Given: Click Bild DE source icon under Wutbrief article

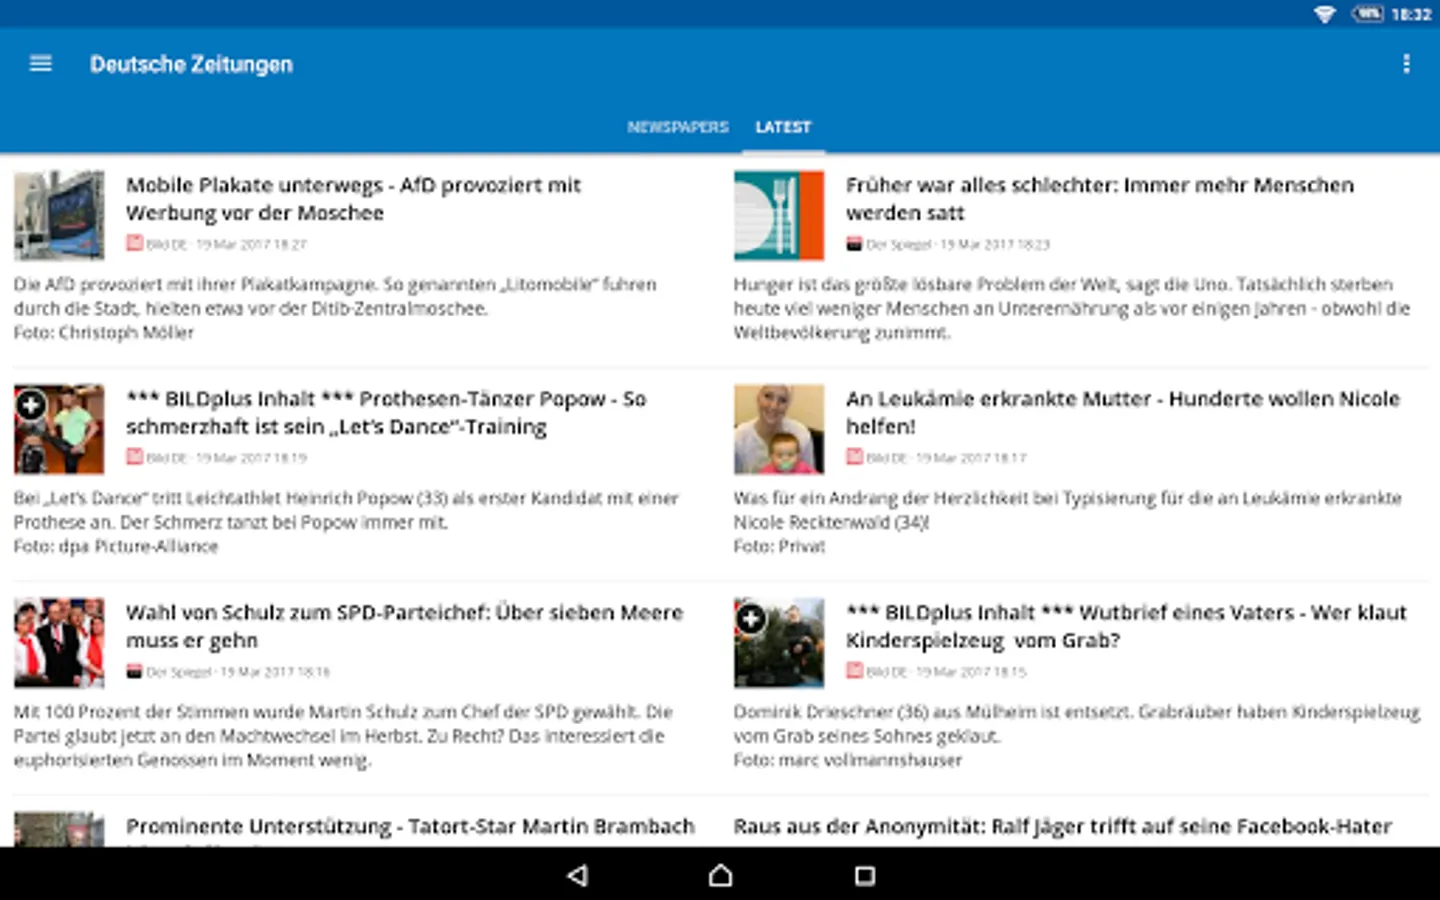Looking at the screenshot, I should [854, 671].
